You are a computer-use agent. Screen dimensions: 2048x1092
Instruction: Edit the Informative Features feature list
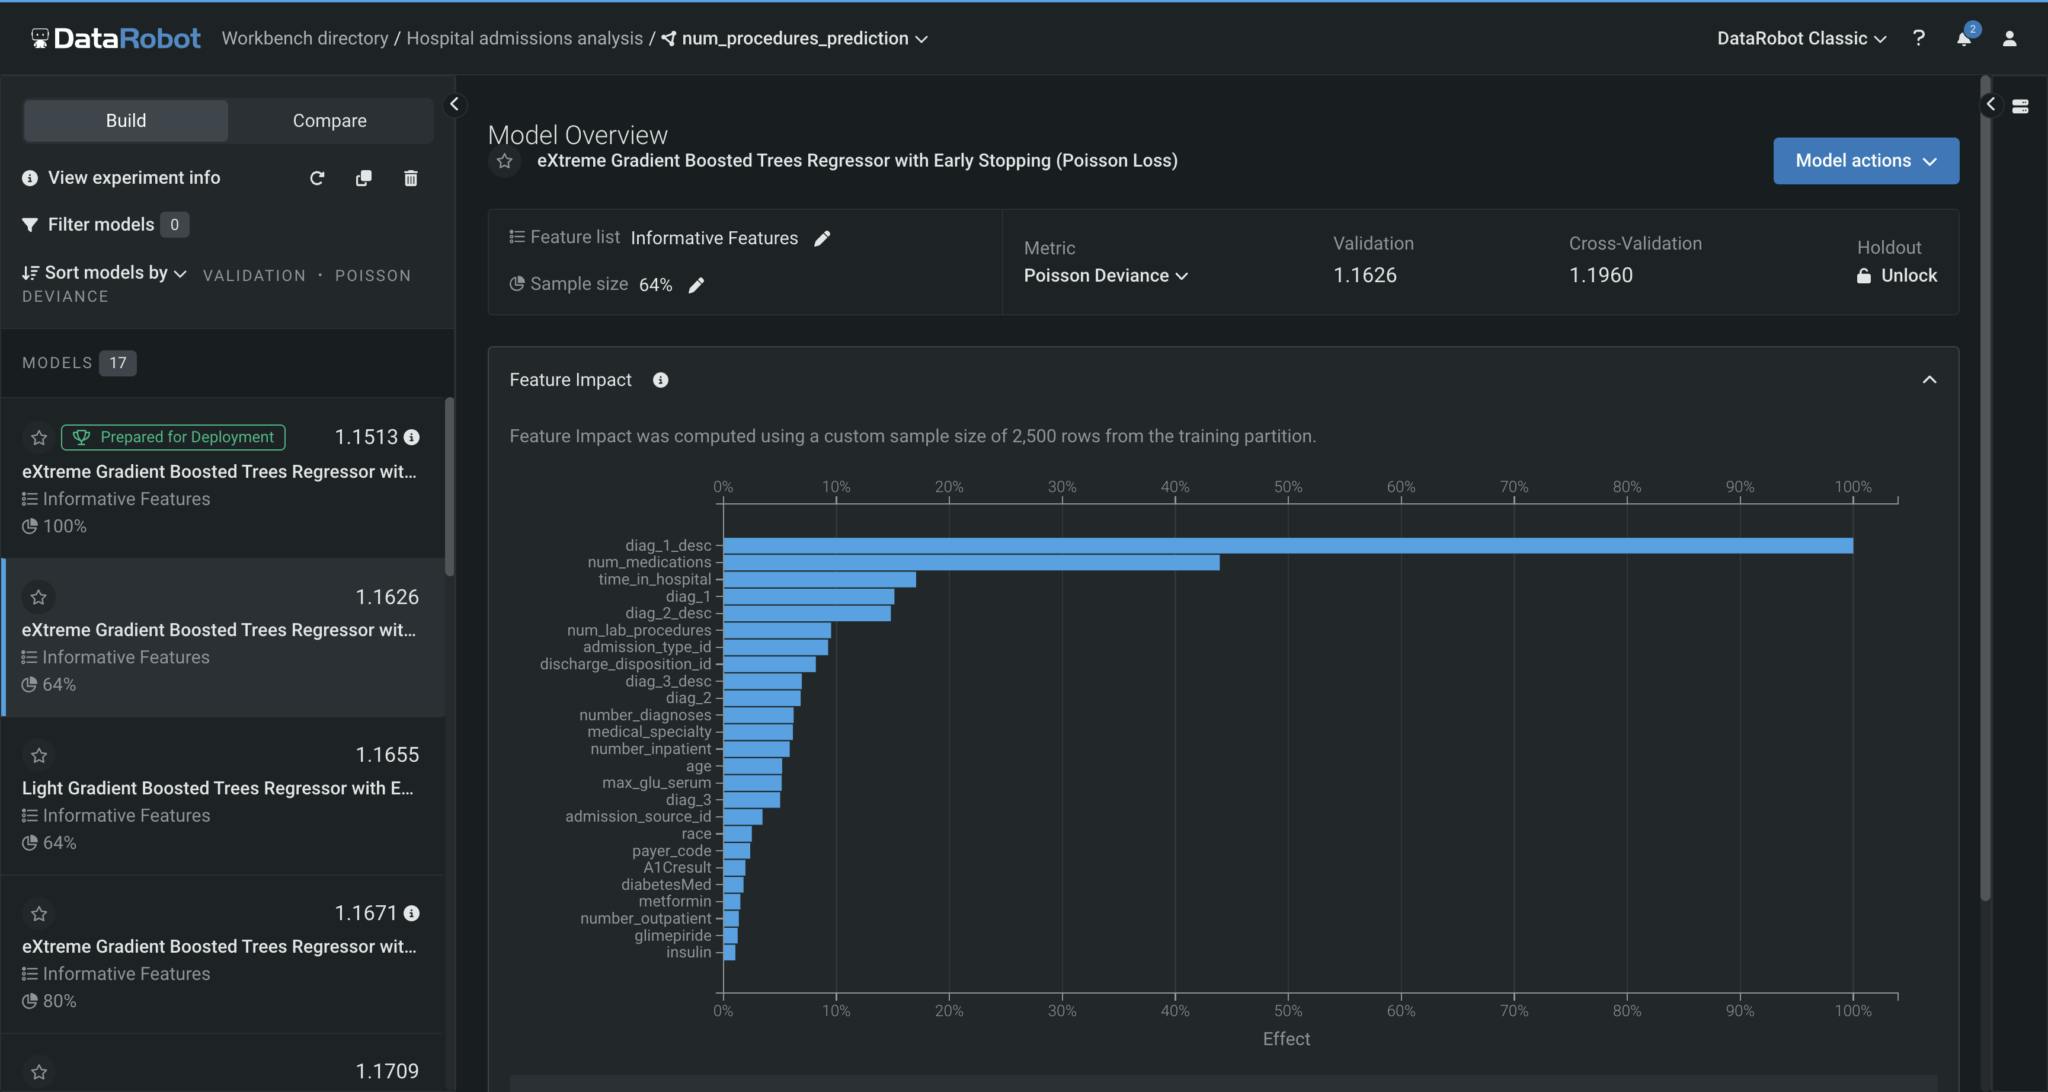[x=822, y=238]
